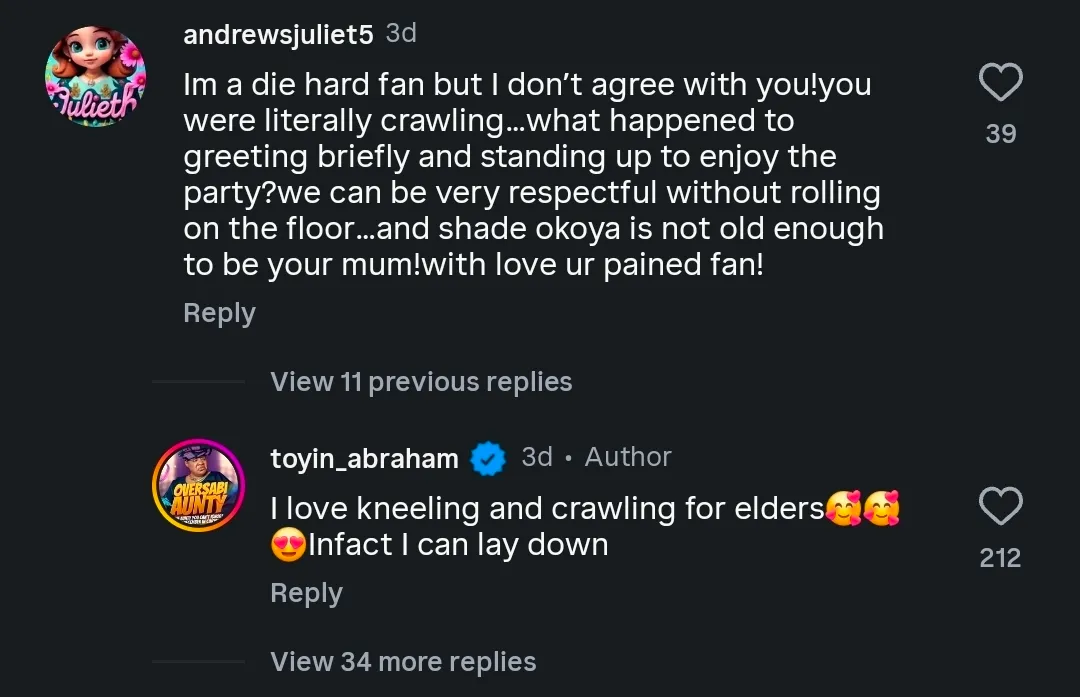
Task: Click the smiling hearts emojis after 'elders'
Action: pyautogui.click(x=862, y=509)
